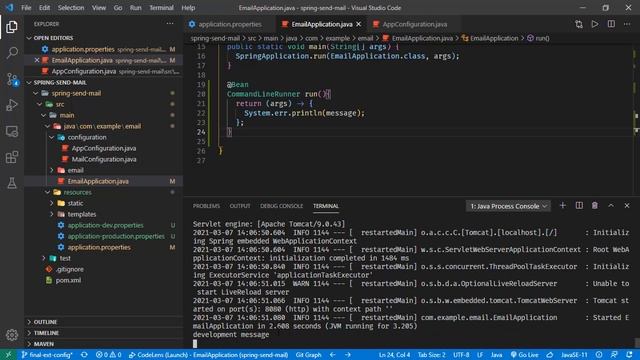Click final-ext-config branch in status bar
This screenshot has height=360, width=640.
point(47,355)
